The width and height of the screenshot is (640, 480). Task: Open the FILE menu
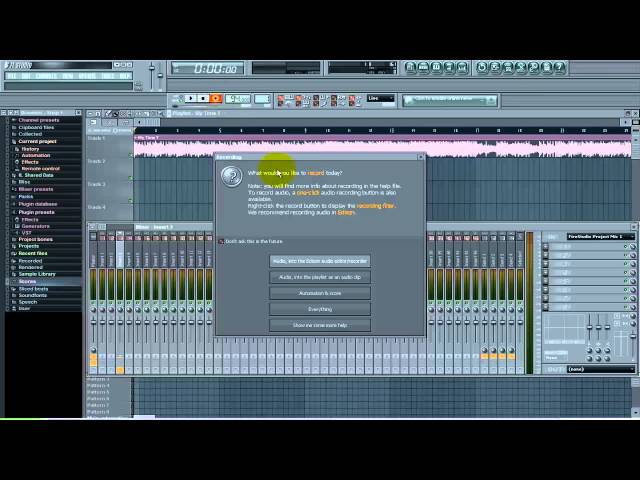12,76
